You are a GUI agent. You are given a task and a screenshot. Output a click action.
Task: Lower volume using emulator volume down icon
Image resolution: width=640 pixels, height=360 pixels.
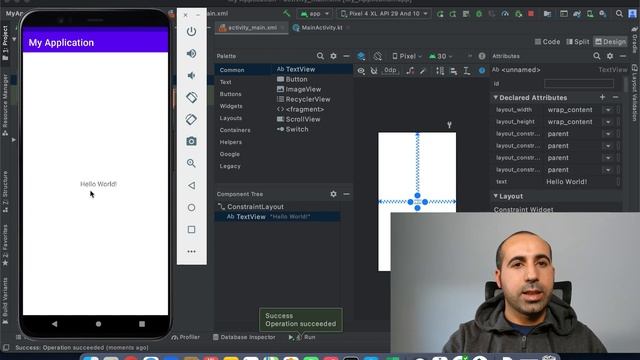coord(191,76)
